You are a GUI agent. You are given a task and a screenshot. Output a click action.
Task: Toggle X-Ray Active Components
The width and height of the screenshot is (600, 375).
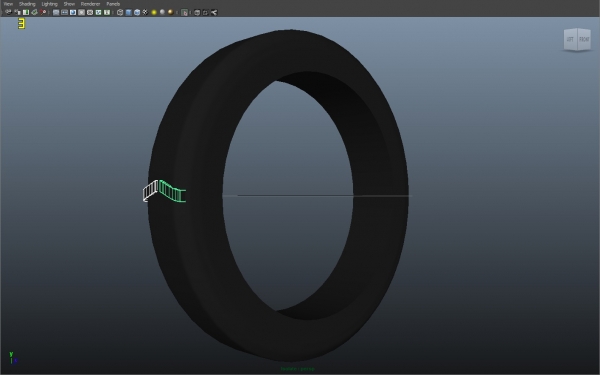tap(205, 12)
